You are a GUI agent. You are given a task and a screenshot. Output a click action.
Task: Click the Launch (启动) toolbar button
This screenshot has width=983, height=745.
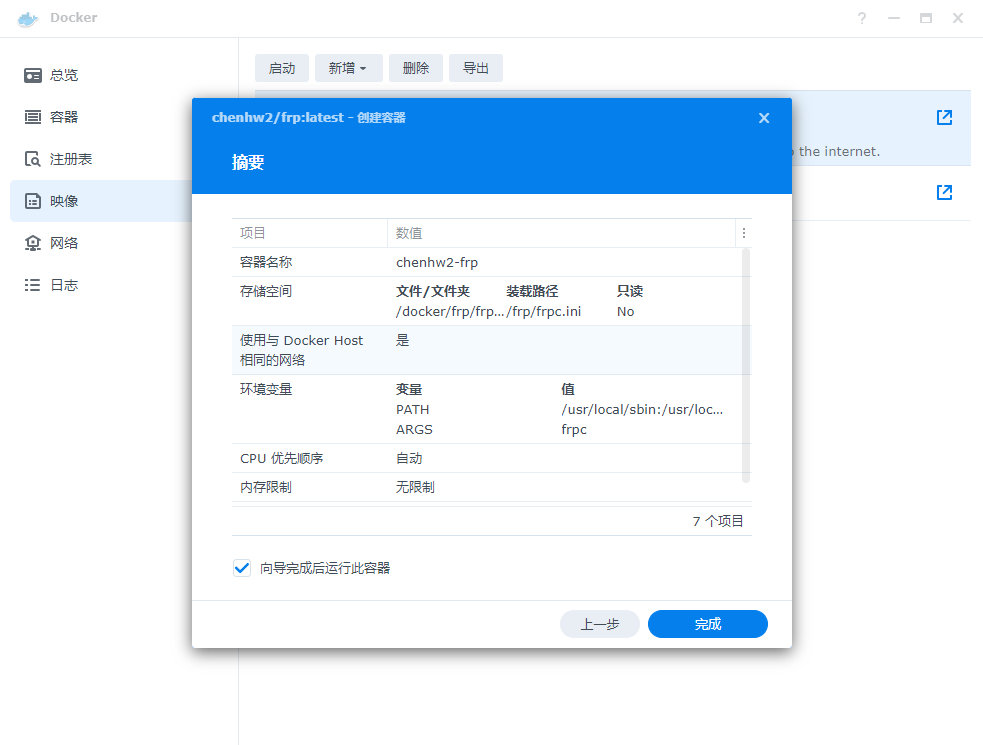pos(282,68)
